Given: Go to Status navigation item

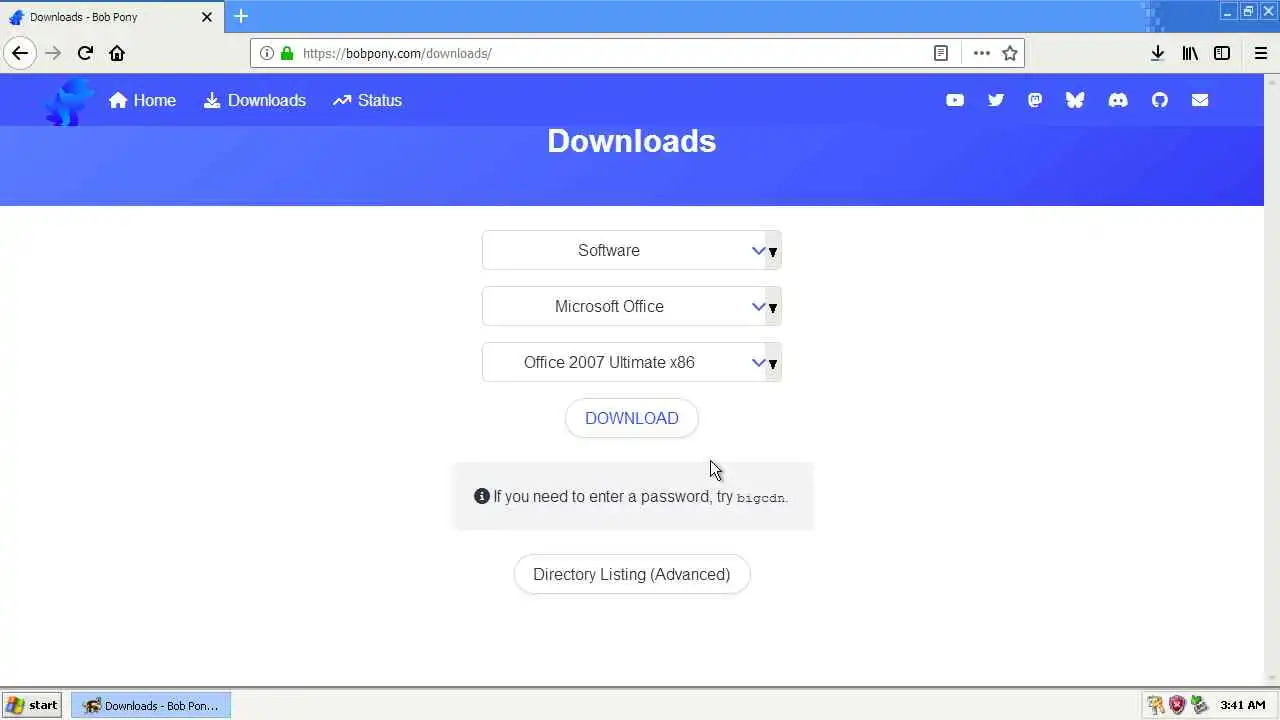Looking at the screenshot, I should [x=367, y=100].
